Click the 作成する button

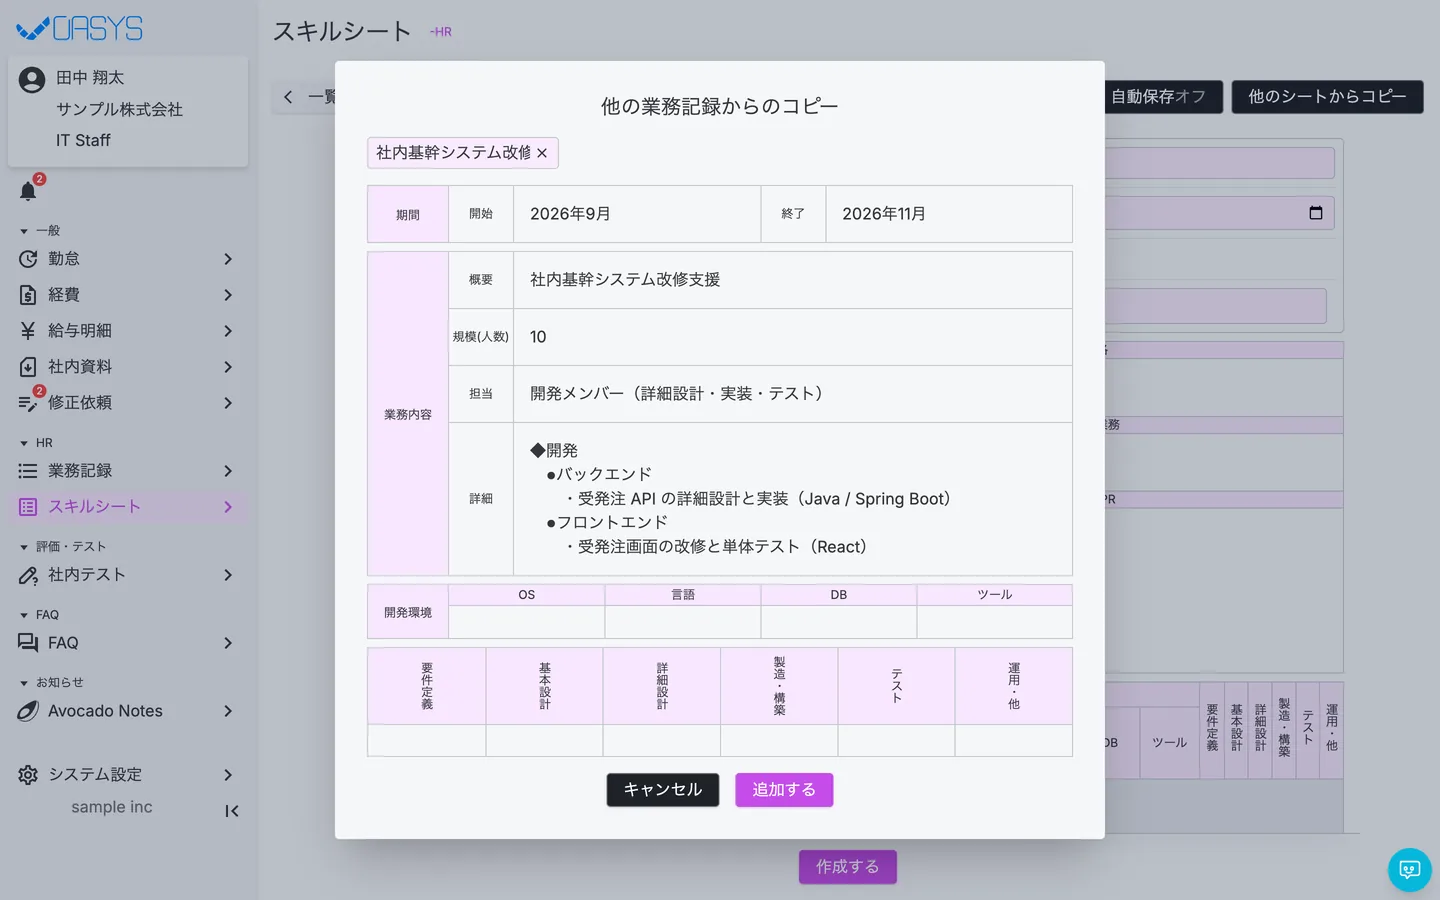pyautogui.click(x=847, y=867)
